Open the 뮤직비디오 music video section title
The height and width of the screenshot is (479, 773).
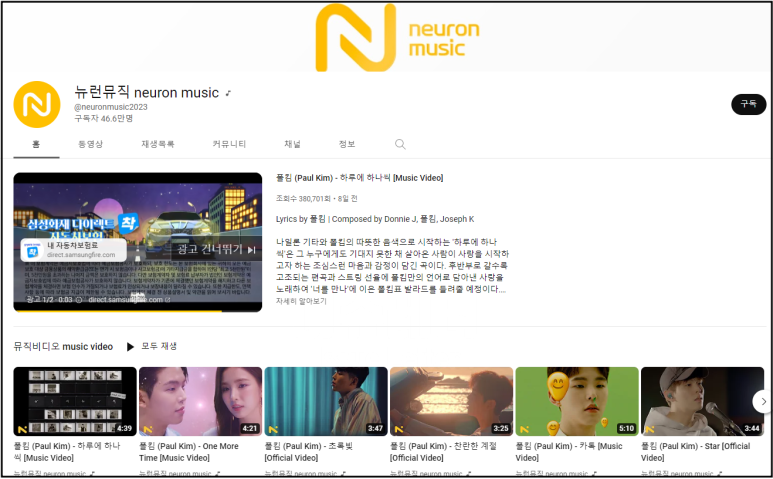[63, 346]
